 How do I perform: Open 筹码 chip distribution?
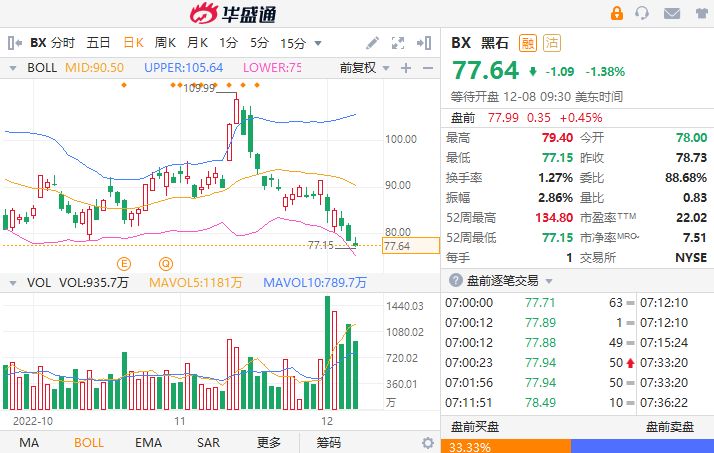click(x=328, y=443)
